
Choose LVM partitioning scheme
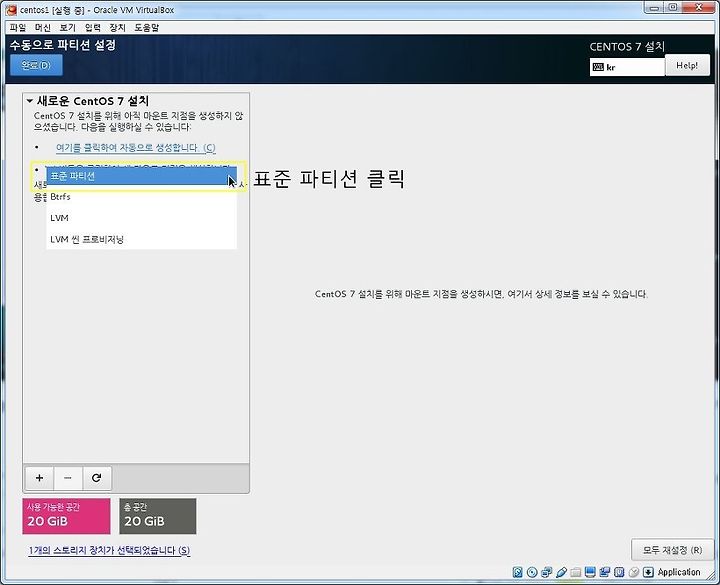click(x=141, y=218)
